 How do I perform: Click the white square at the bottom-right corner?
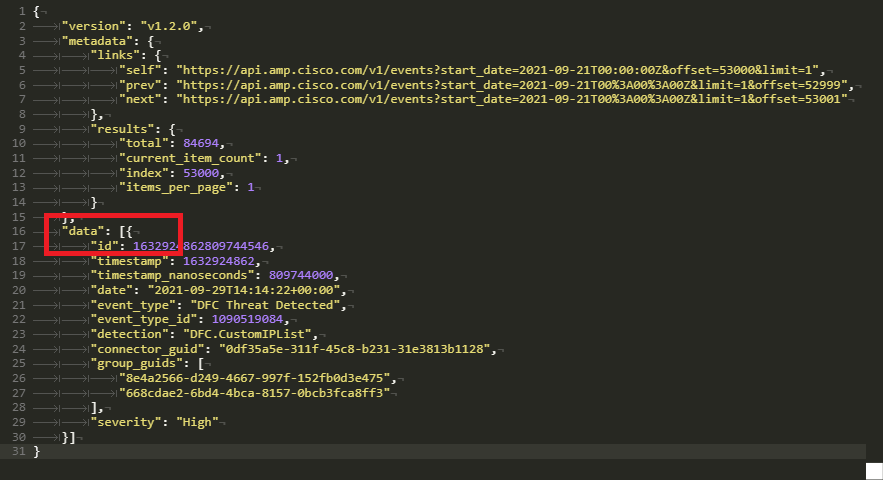pyautogui.click(x=873, y=470)
